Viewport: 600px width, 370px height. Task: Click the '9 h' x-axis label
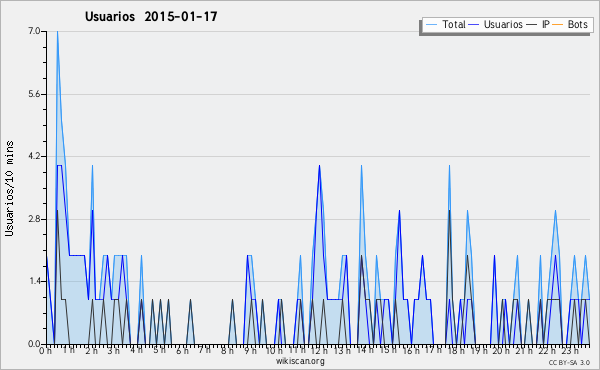pos(251,350)
